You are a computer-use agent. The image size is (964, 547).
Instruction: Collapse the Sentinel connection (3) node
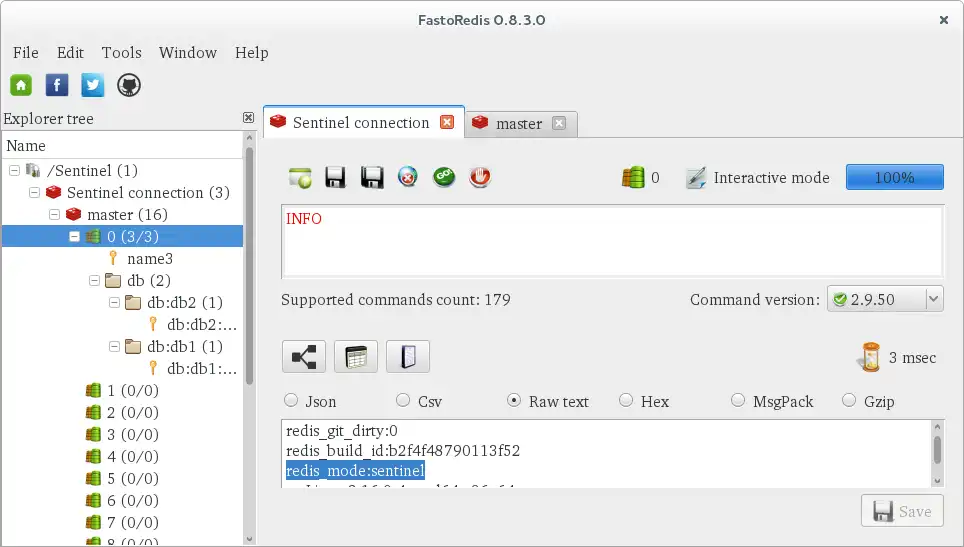[34, 192]
